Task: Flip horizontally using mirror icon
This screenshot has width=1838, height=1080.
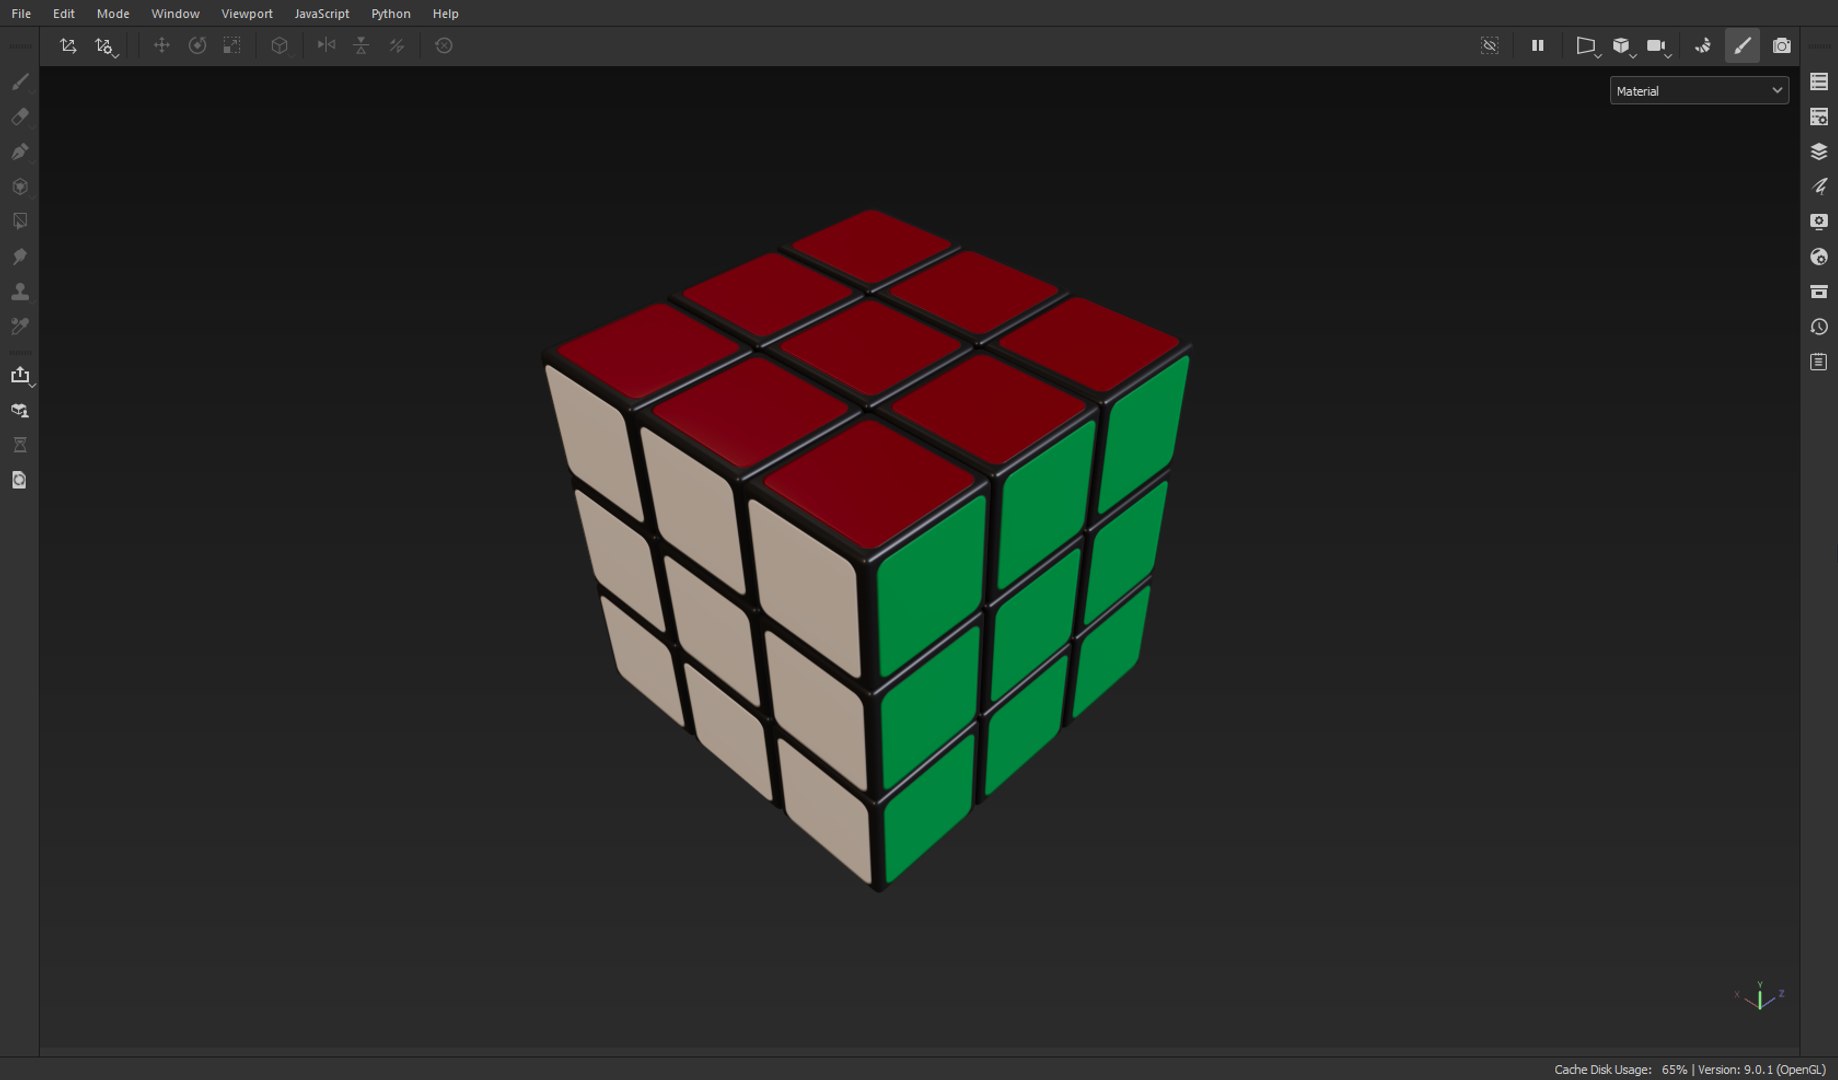Action: click(x=326, y=45)
